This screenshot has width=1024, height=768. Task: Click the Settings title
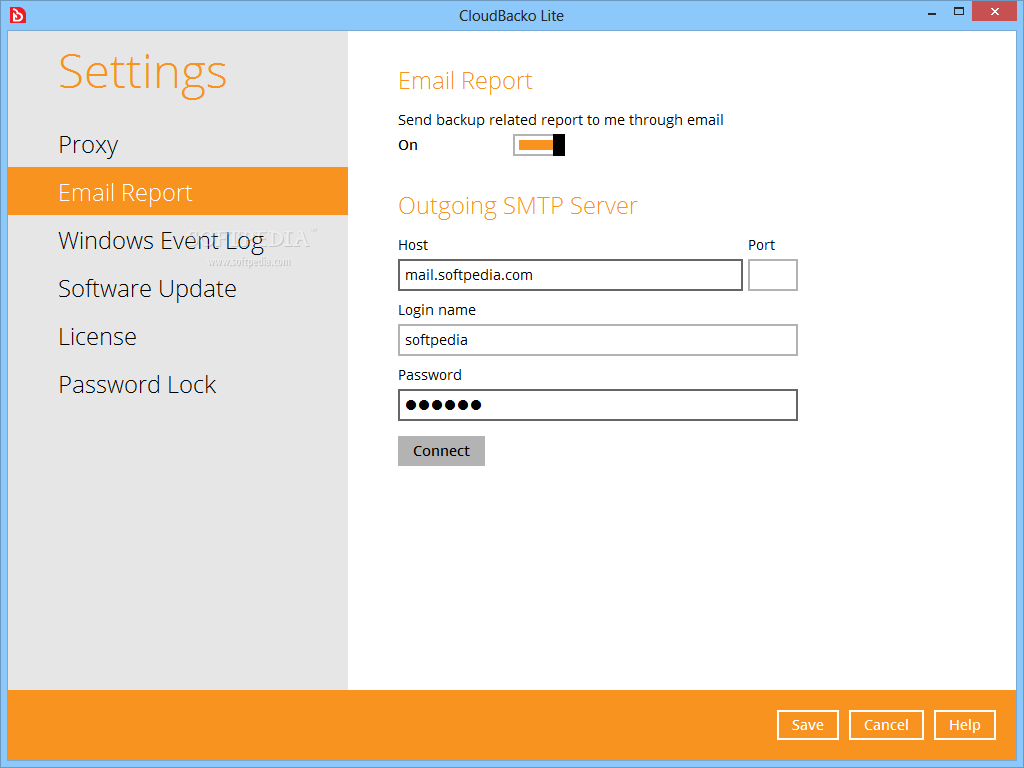142,73
